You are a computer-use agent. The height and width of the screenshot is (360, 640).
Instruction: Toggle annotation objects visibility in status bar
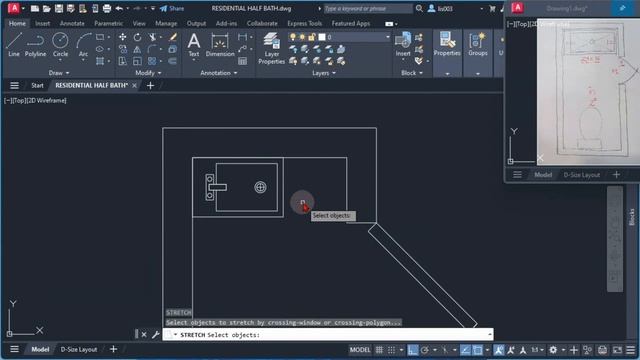click(498, 350)
